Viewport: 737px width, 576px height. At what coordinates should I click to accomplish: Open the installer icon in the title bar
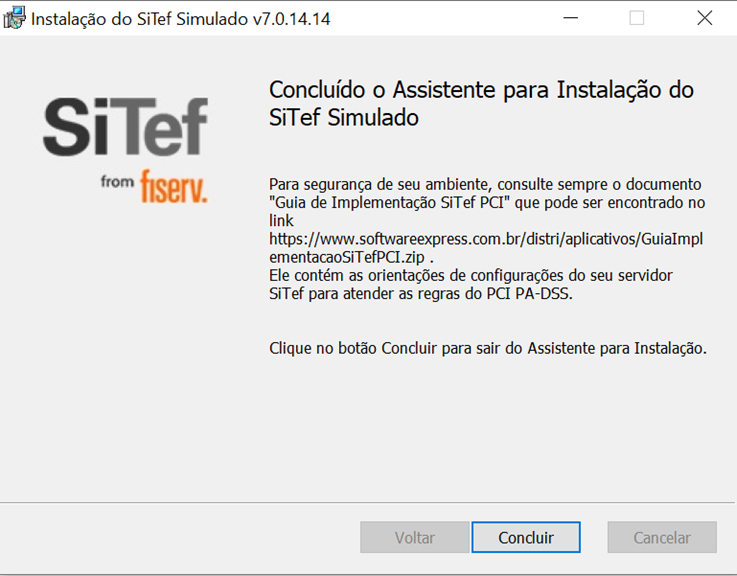tap(14, 18)
